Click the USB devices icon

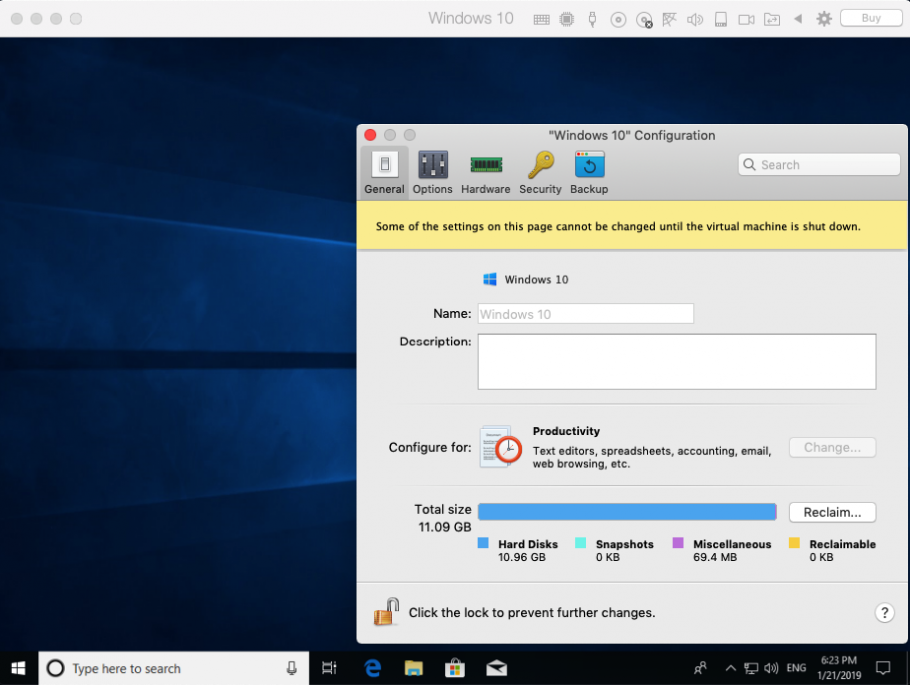tap(592, 18)
